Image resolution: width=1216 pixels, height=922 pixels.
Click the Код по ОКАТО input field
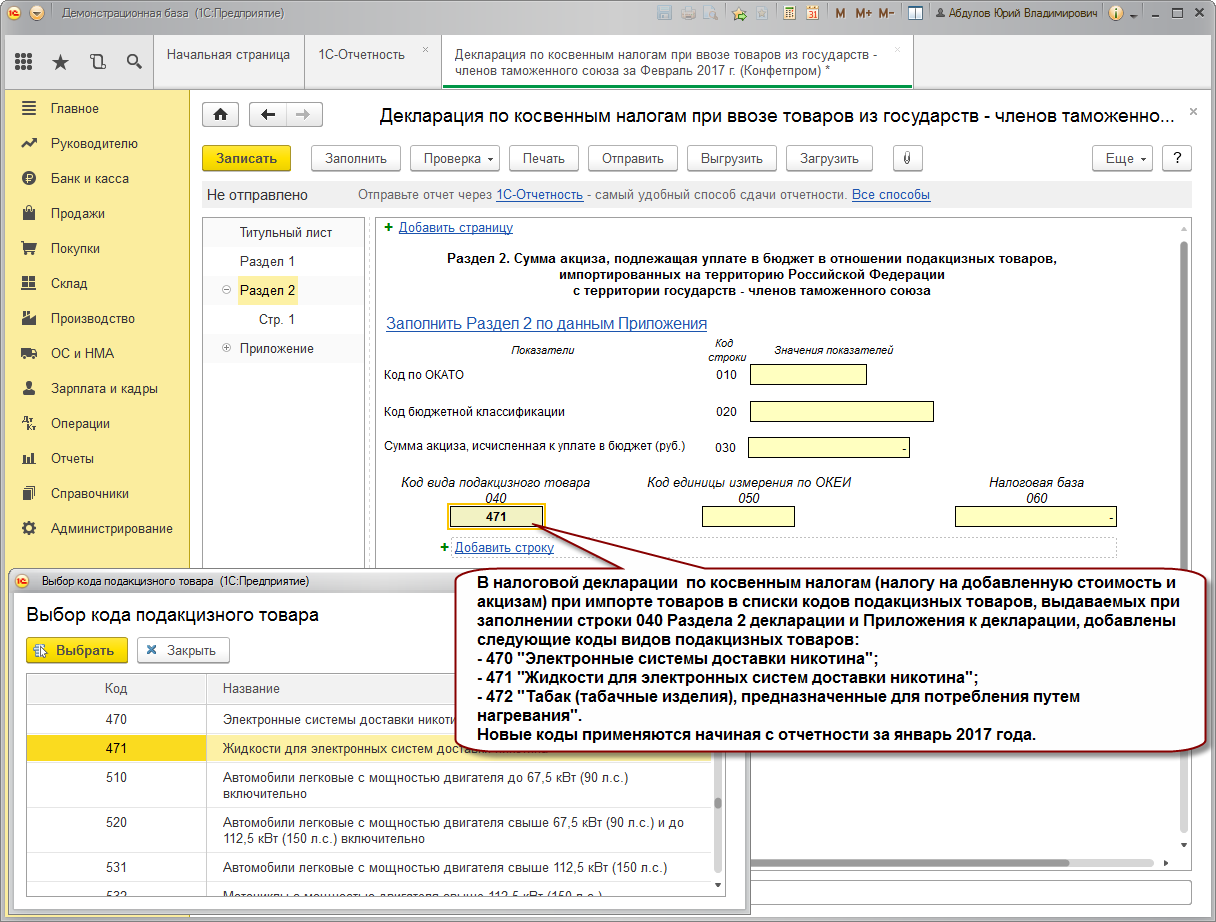click(808, 375)
